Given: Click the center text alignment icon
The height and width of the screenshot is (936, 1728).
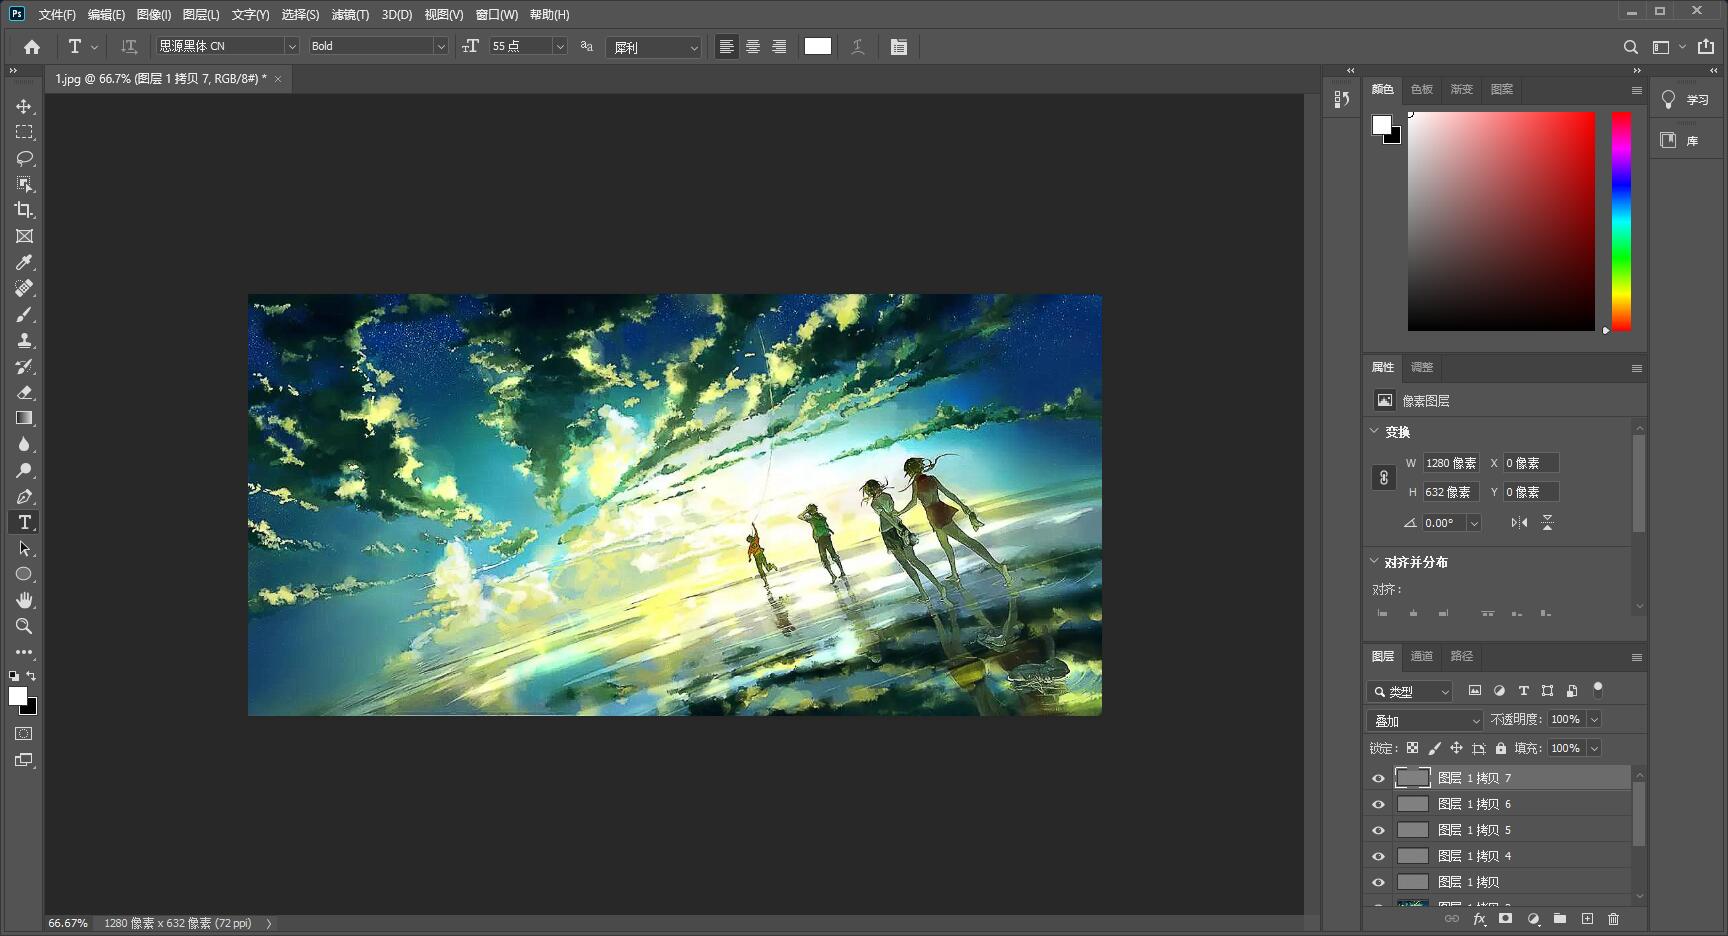Looking at the screenshot, I should coord(753,47).
